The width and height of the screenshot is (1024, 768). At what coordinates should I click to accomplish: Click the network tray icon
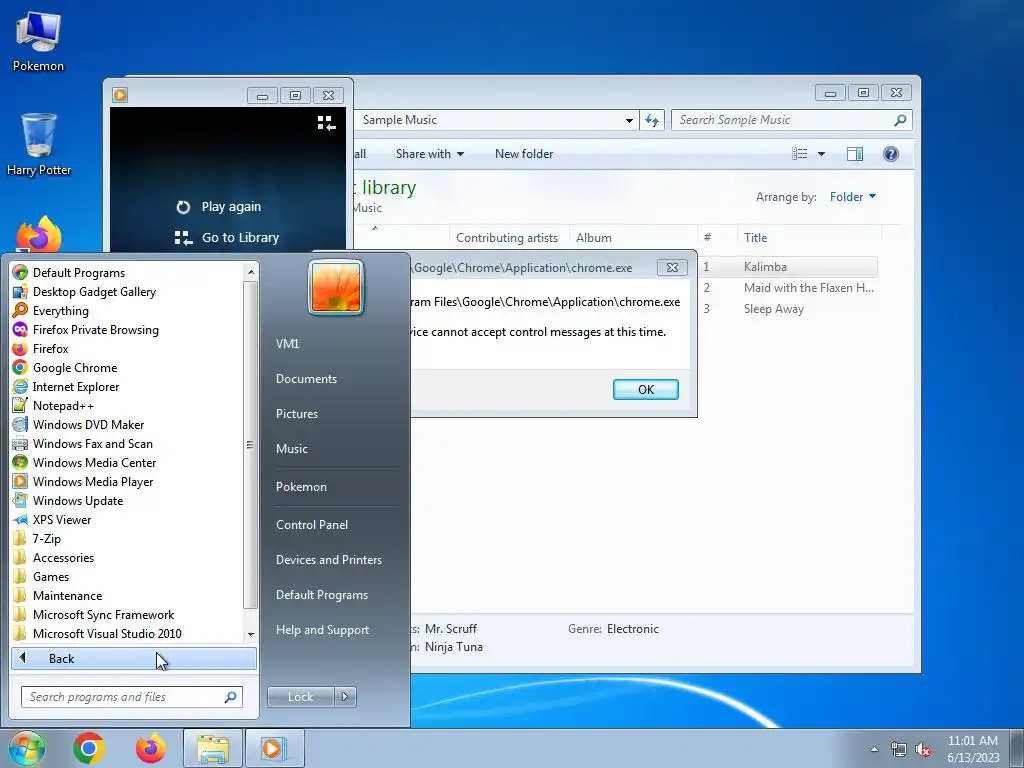[x=899, y=749]
